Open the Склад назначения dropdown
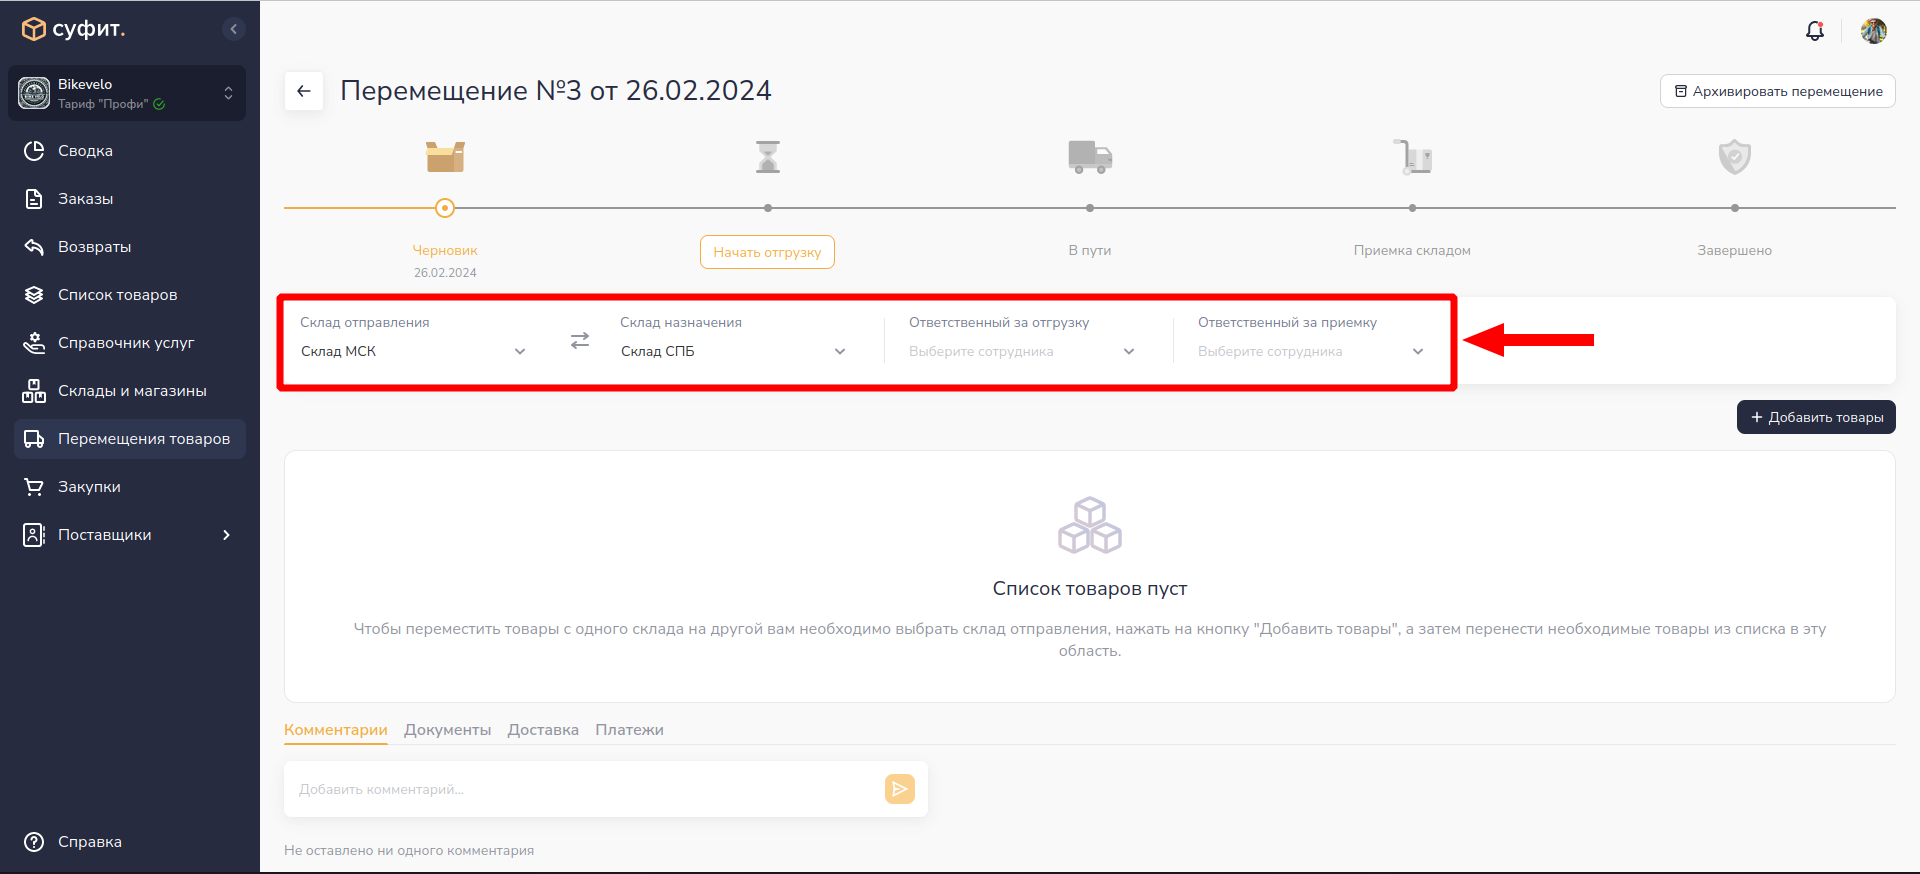The image size is (1920, 874). (733, 351)
